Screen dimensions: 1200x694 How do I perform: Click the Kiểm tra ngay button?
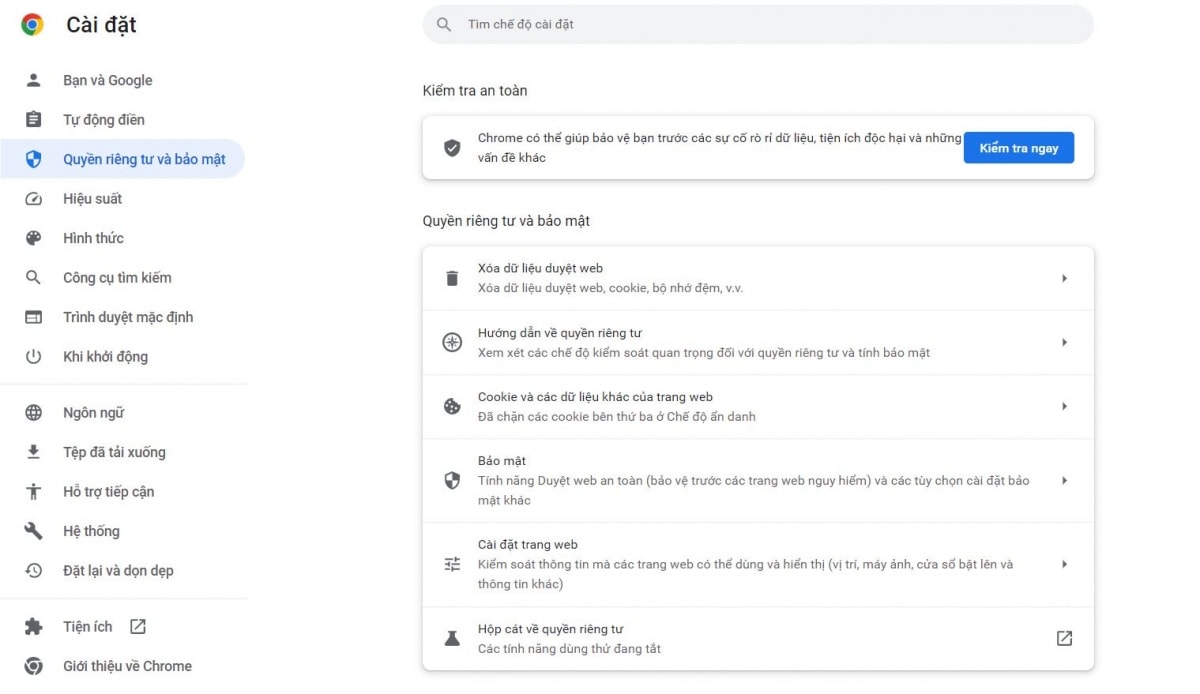[1018, 148]
